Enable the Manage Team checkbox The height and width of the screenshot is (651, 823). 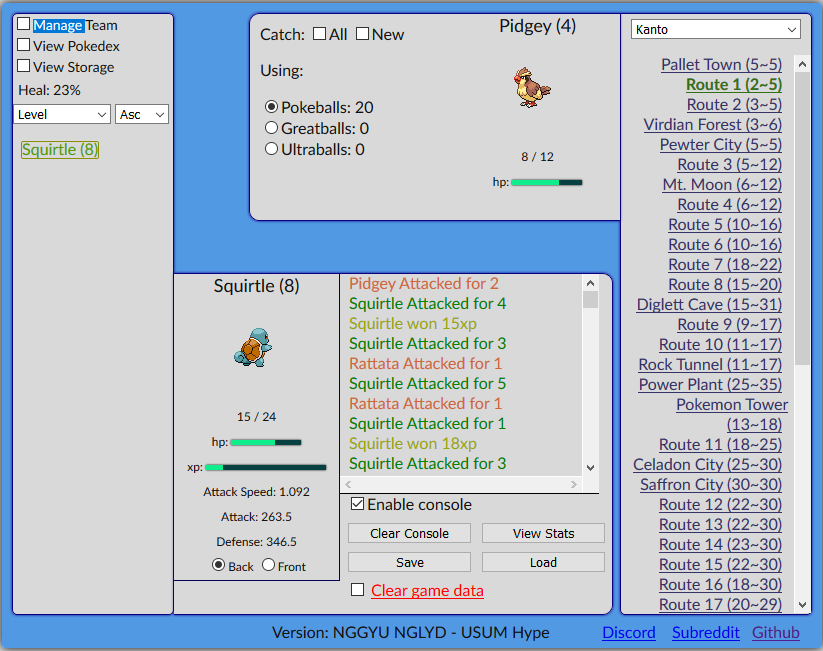24,24
